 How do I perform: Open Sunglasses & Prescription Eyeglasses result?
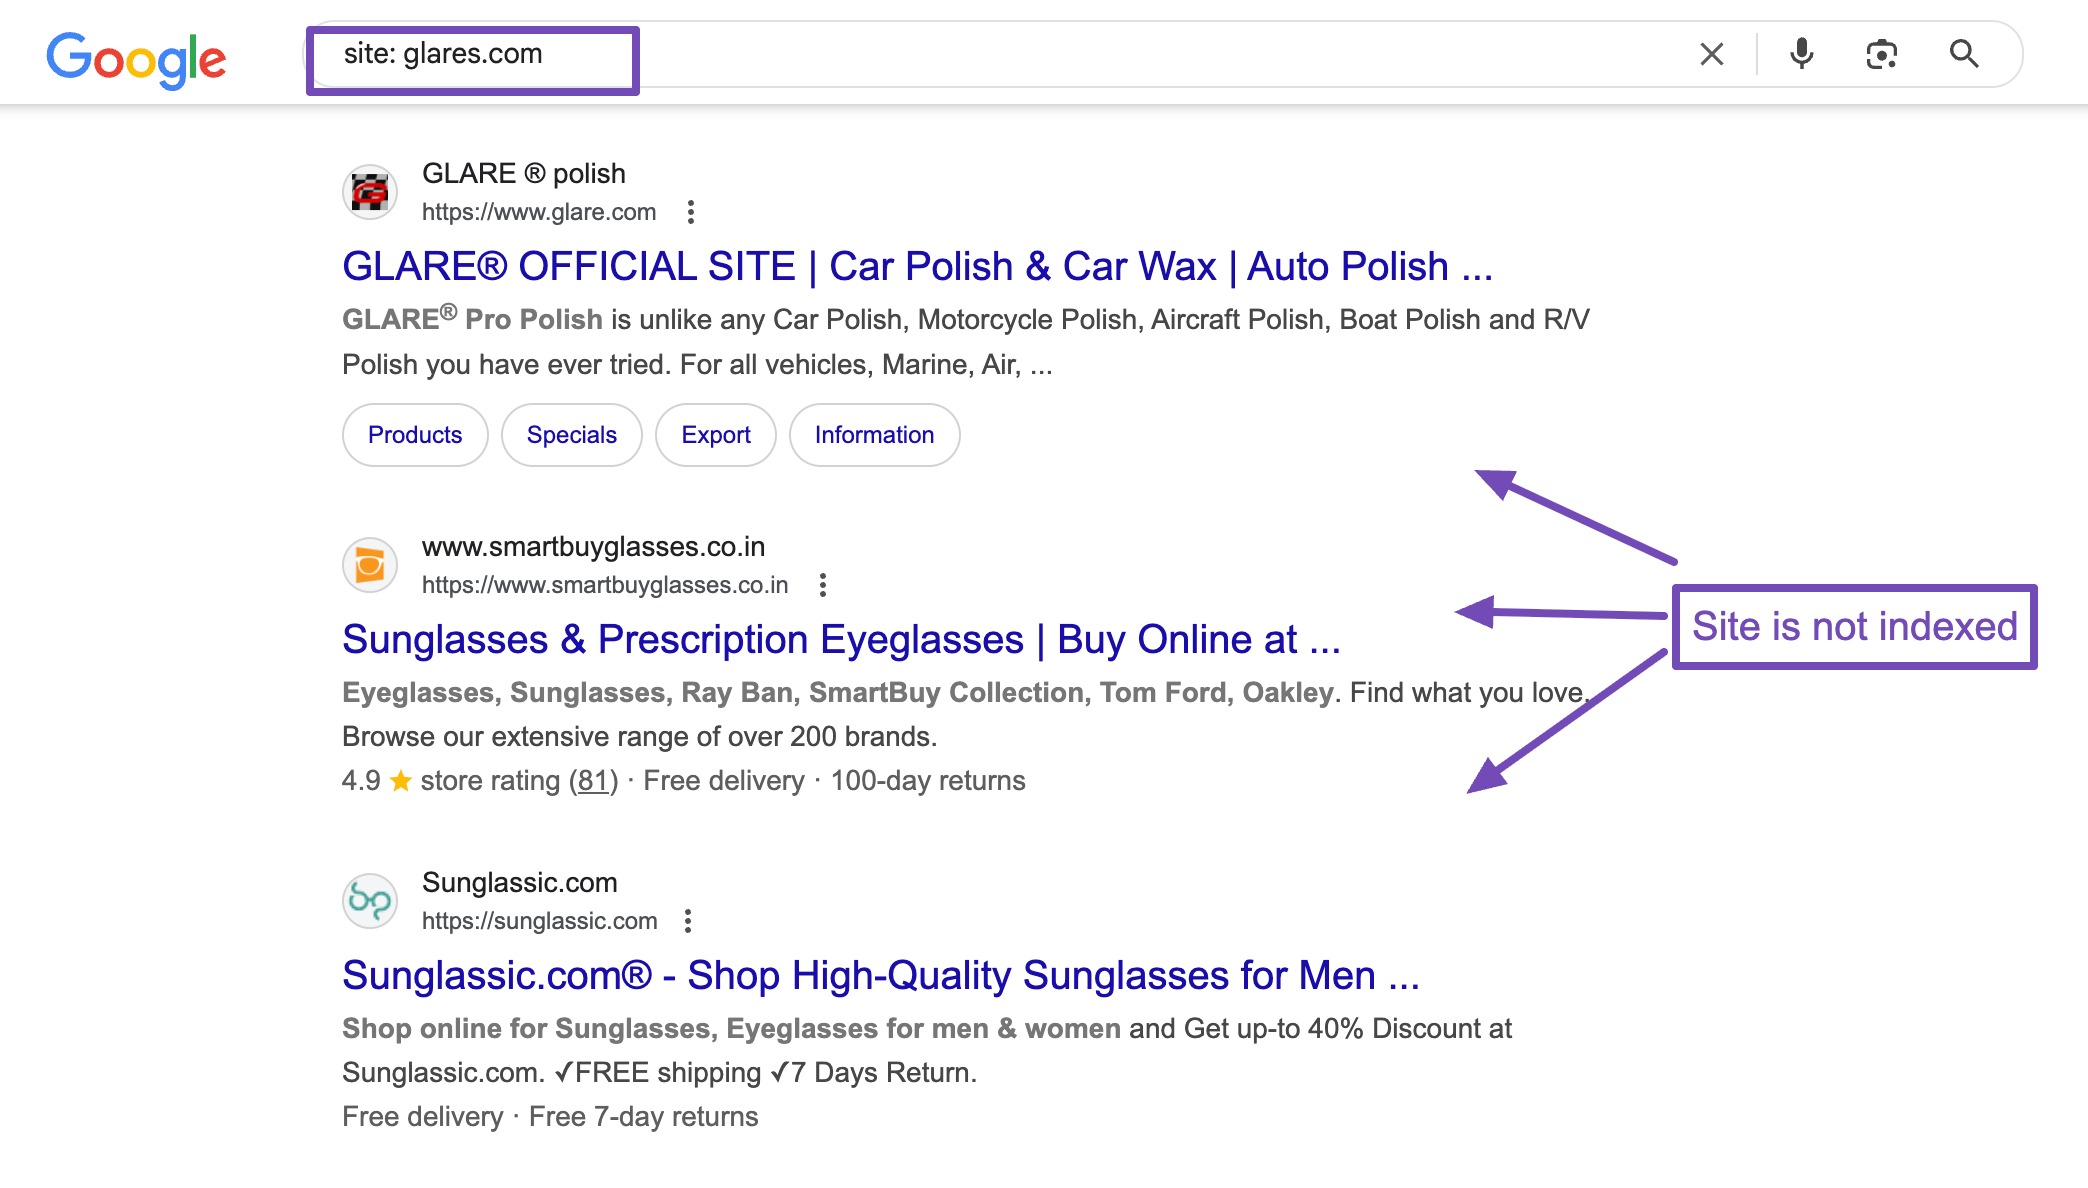click(x=841, y=639)
